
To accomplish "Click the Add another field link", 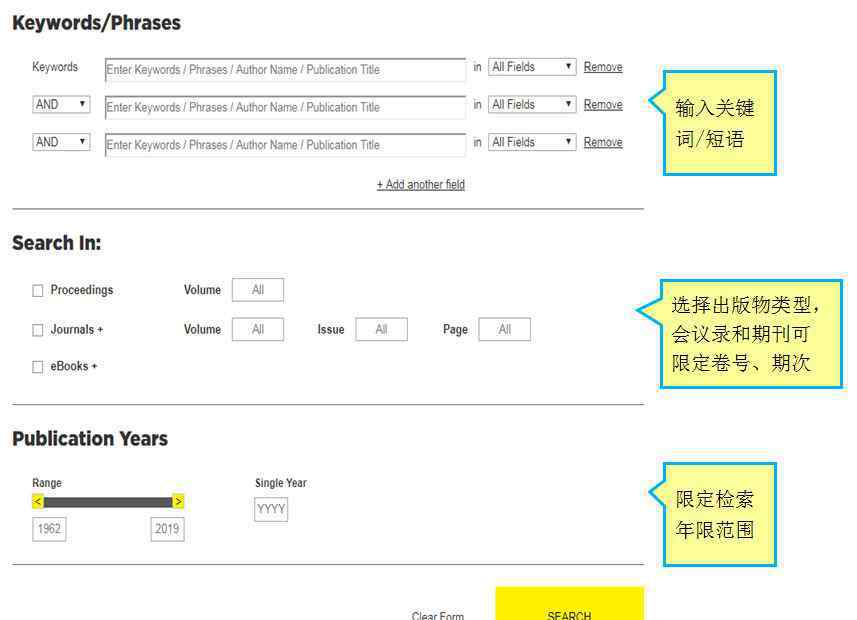I will [421, 184].
